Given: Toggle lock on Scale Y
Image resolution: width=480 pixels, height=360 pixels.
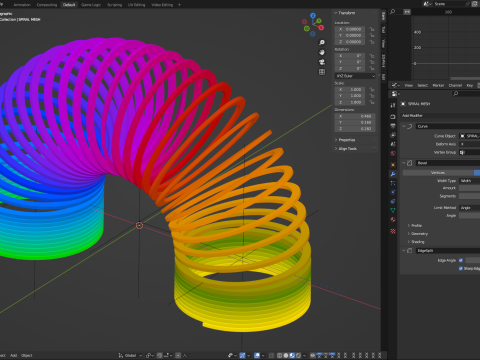Looking at the screenshot, I should pos(372,96).
